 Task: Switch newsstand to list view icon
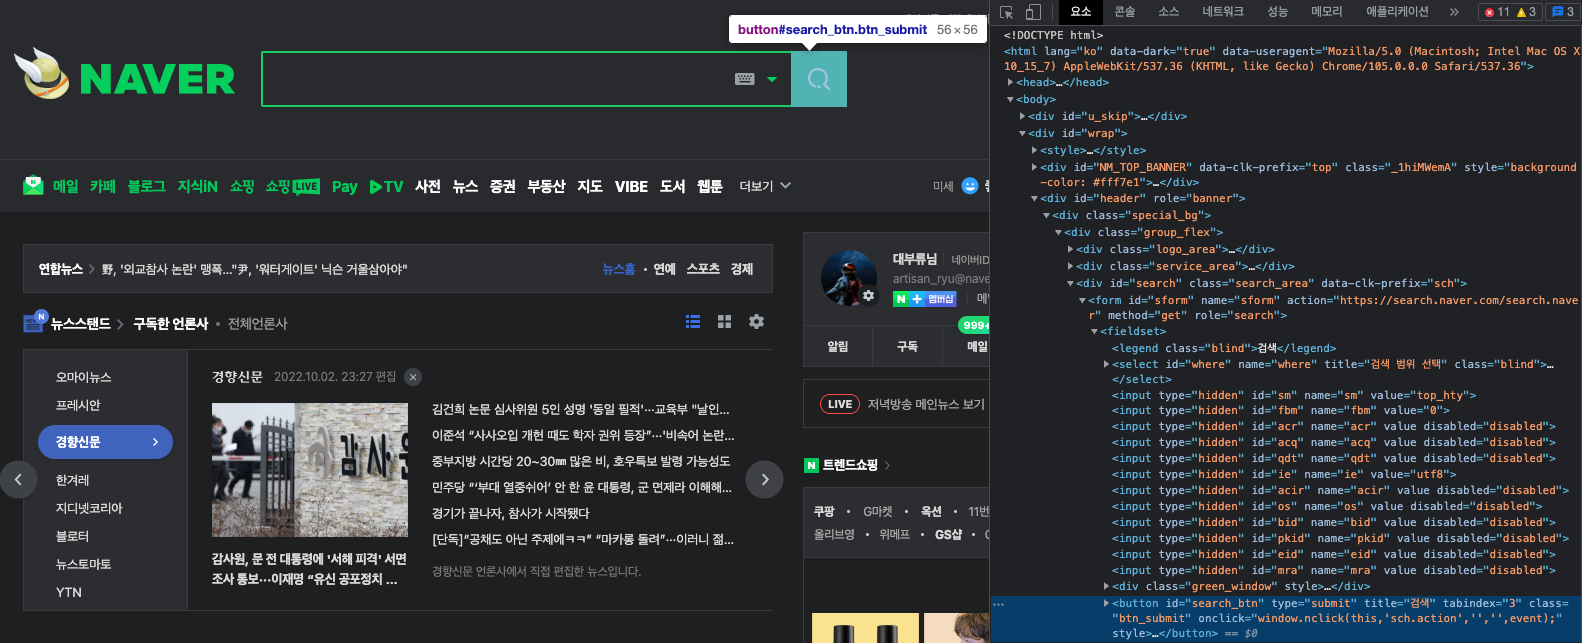point(693,321)
